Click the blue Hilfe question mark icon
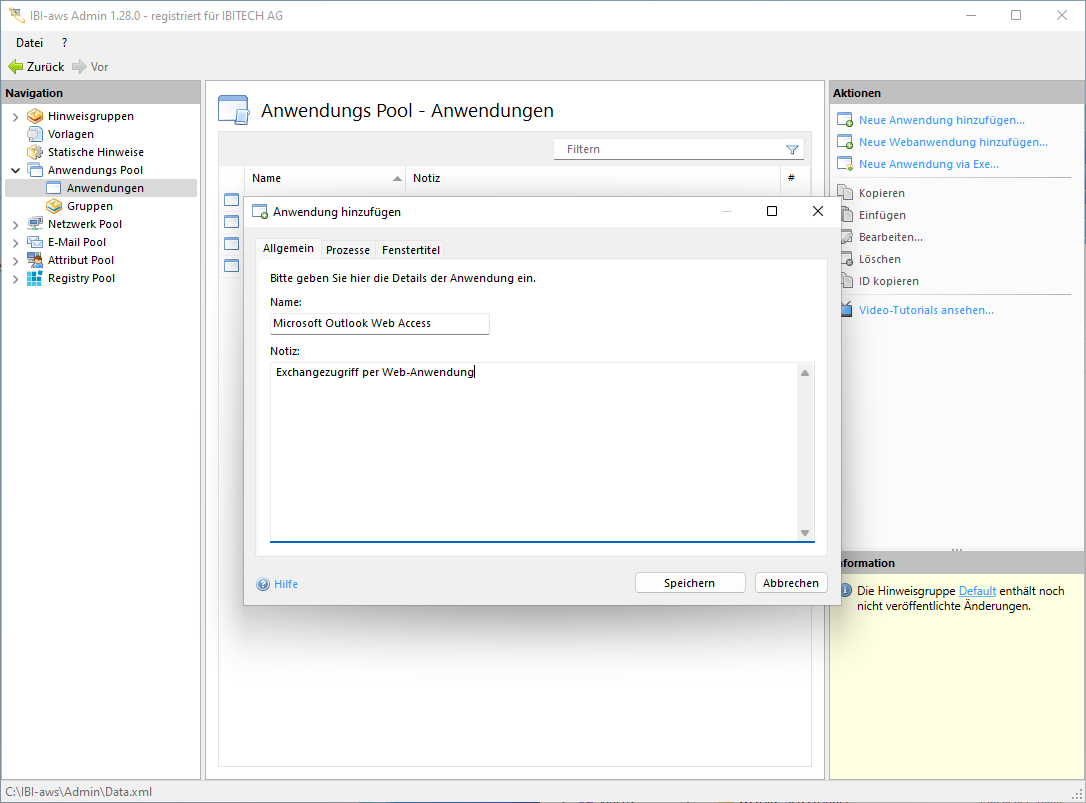The height and width of the screenshot is (803, 1086). [263, 584]
